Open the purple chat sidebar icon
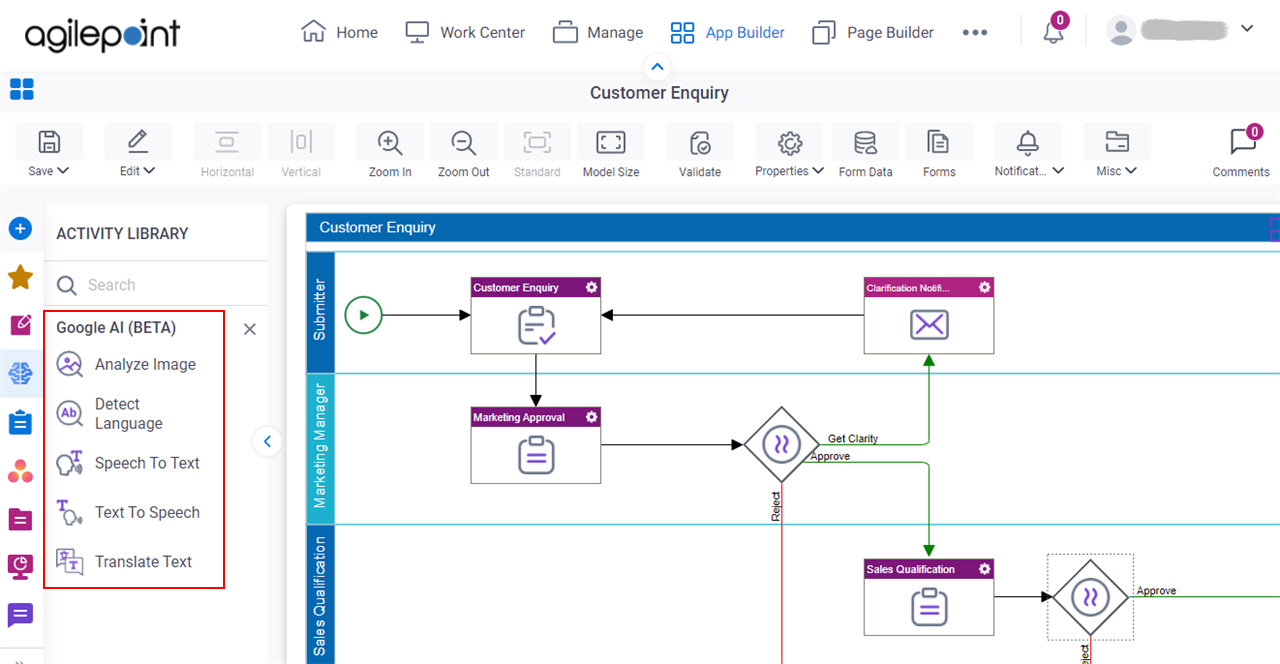1280x664 pixels. 20,615
